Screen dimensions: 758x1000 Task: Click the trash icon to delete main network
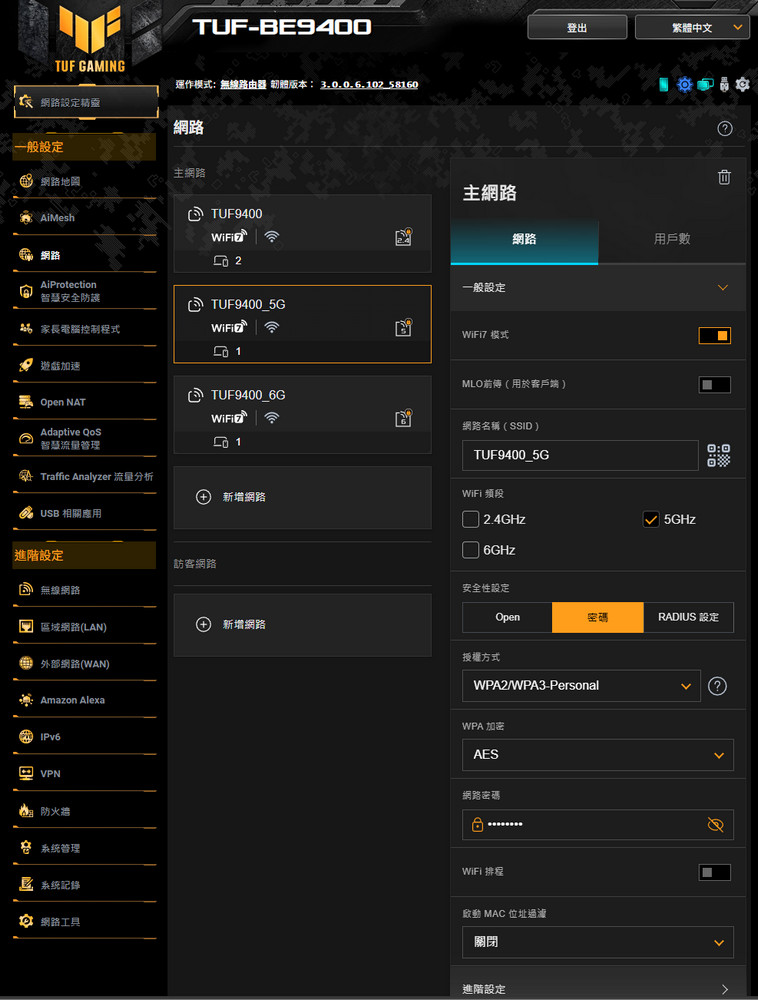[x=724, y=177]
